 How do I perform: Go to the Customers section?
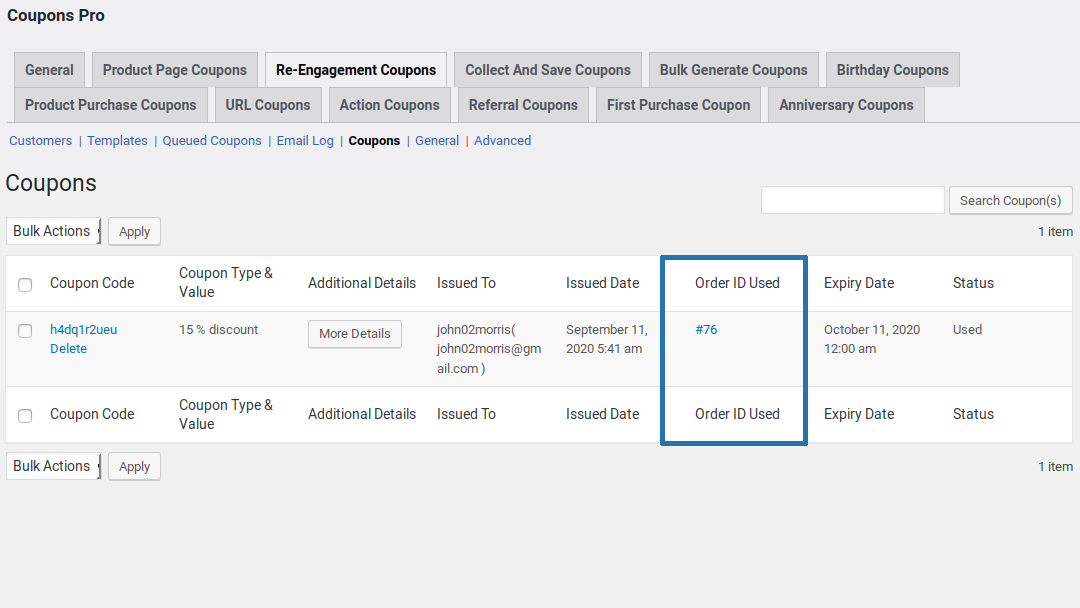[x=40, y=140]
